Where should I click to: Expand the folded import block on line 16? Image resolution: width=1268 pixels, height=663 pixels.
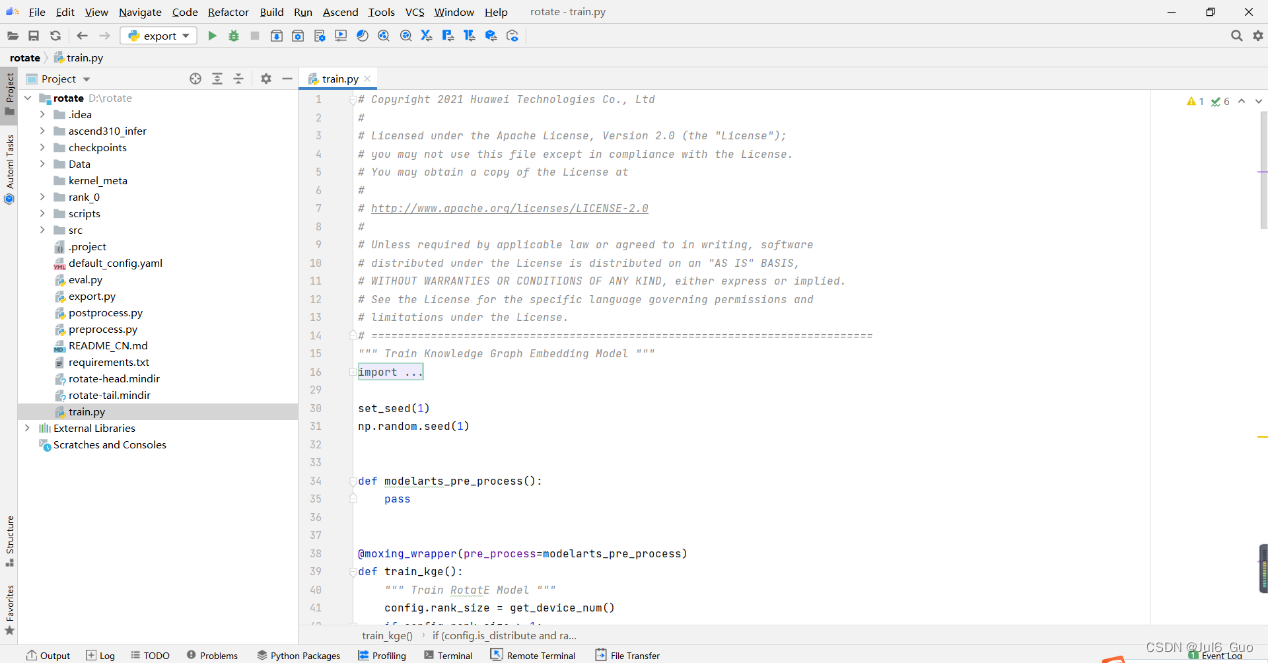tap(391, 372)
